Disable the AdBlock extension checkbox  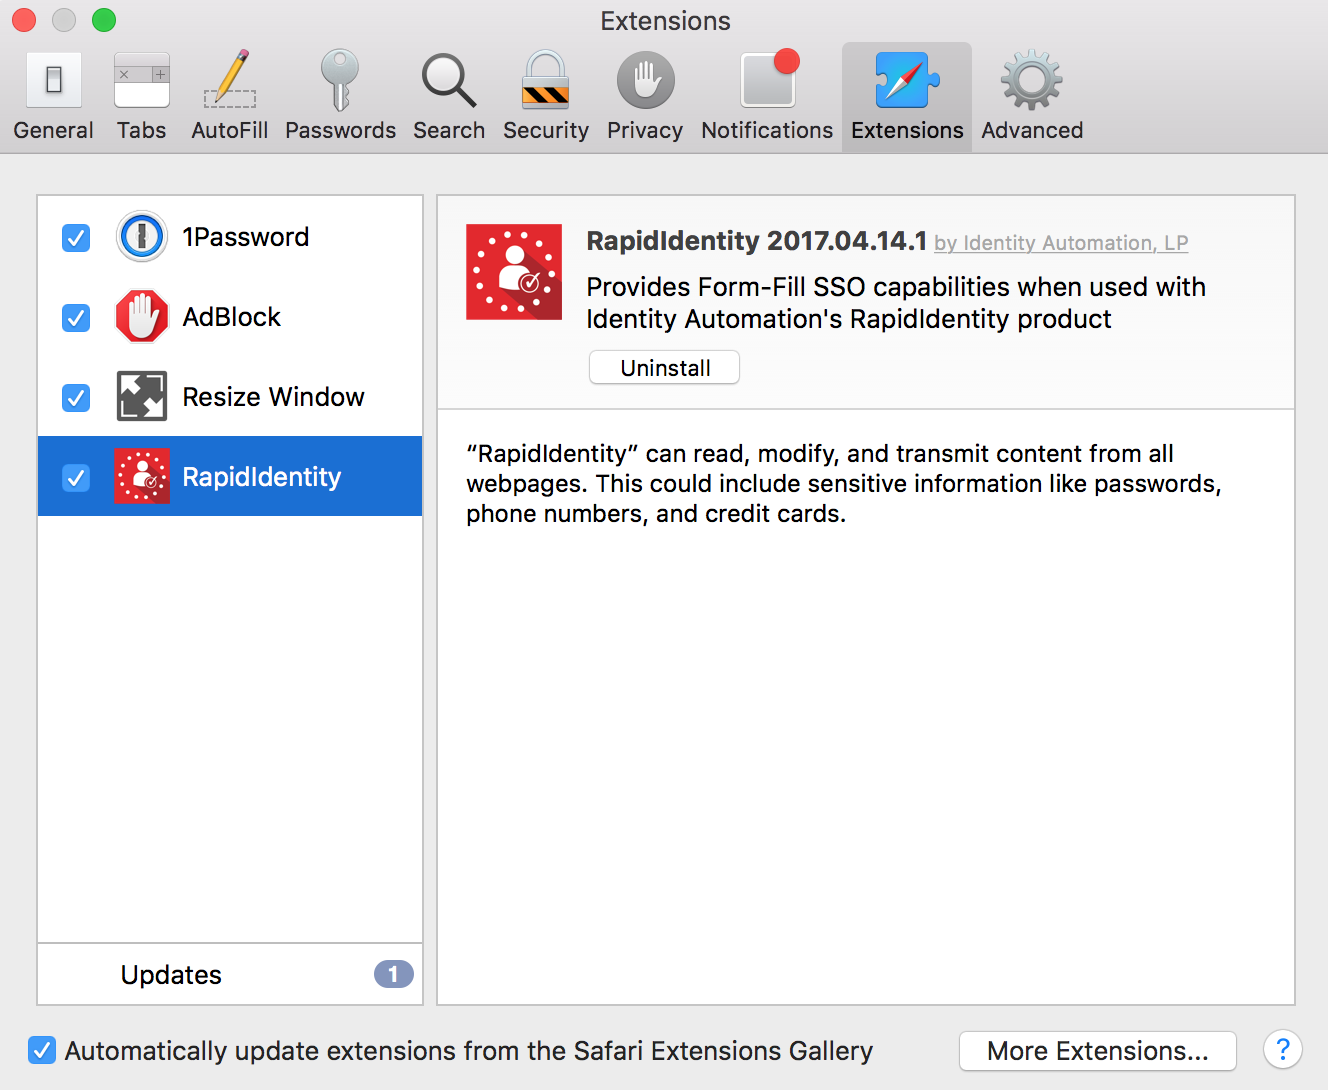pyautogui.click(x=76, y=318)
